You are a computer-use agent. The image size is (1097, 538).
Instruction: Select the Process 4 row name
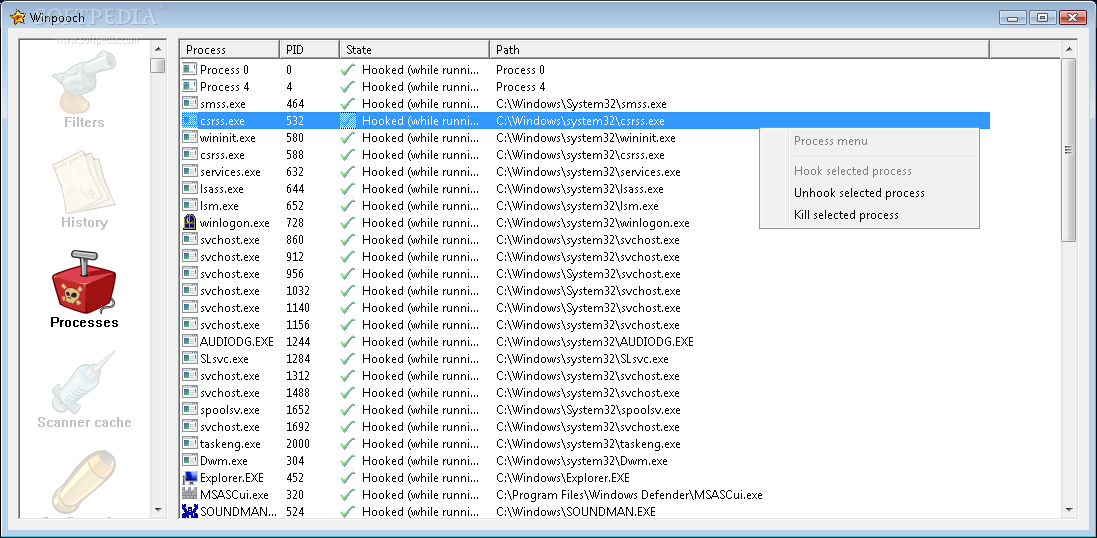(x=224, y=87)
